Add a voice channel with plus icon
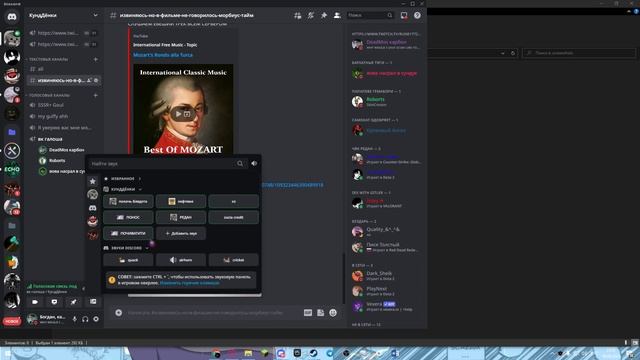640x360 pixels. click(96, 95)
